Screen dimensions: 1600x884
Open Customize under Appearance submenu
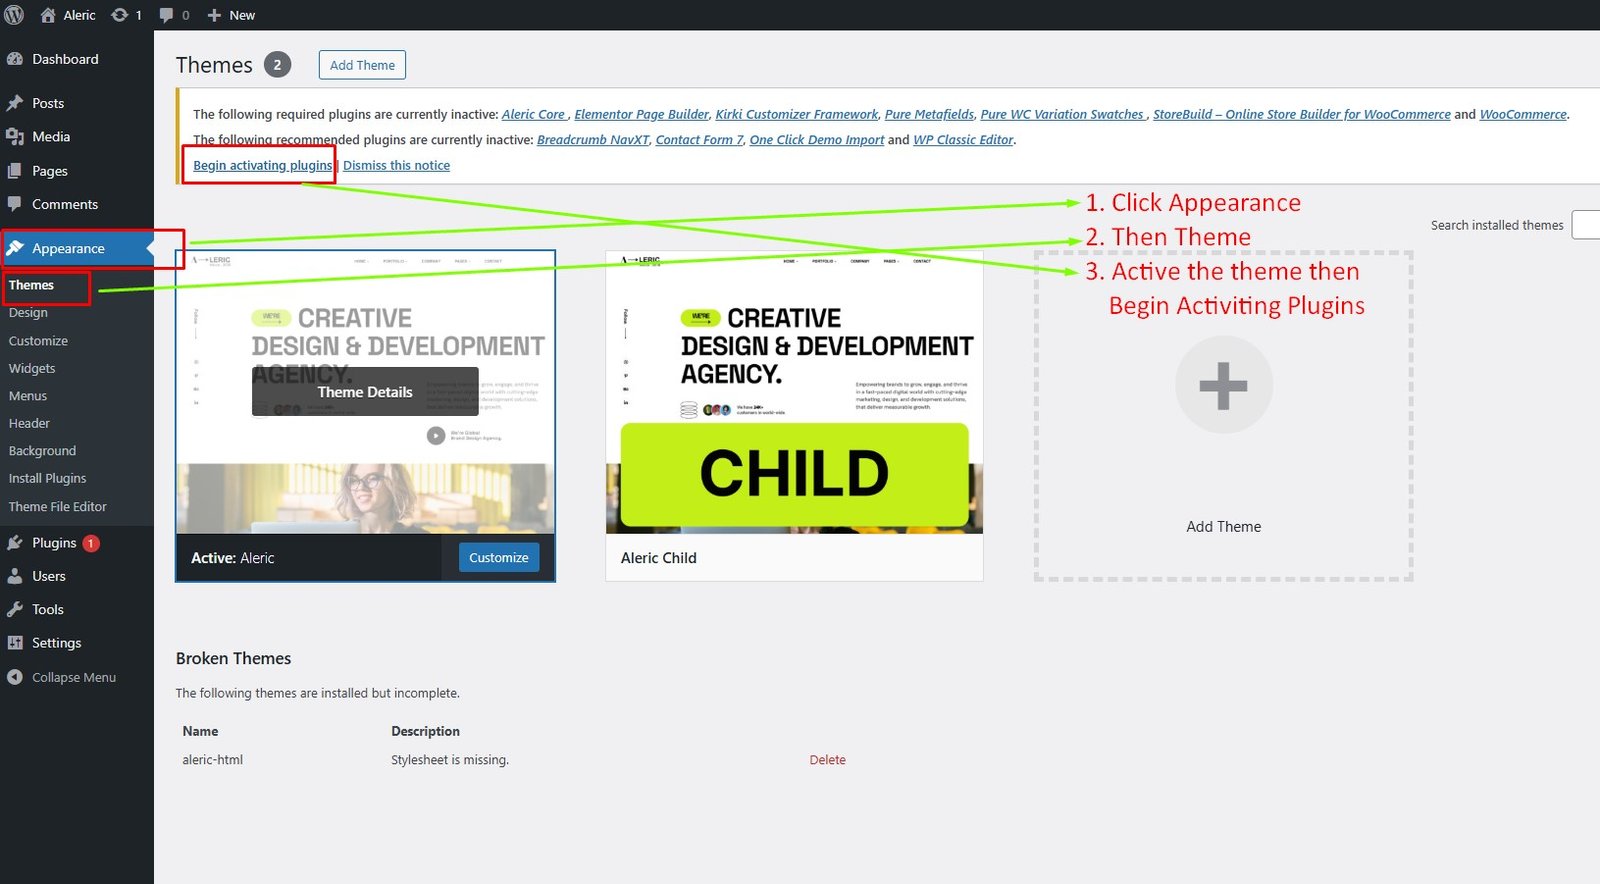point(38,341)
